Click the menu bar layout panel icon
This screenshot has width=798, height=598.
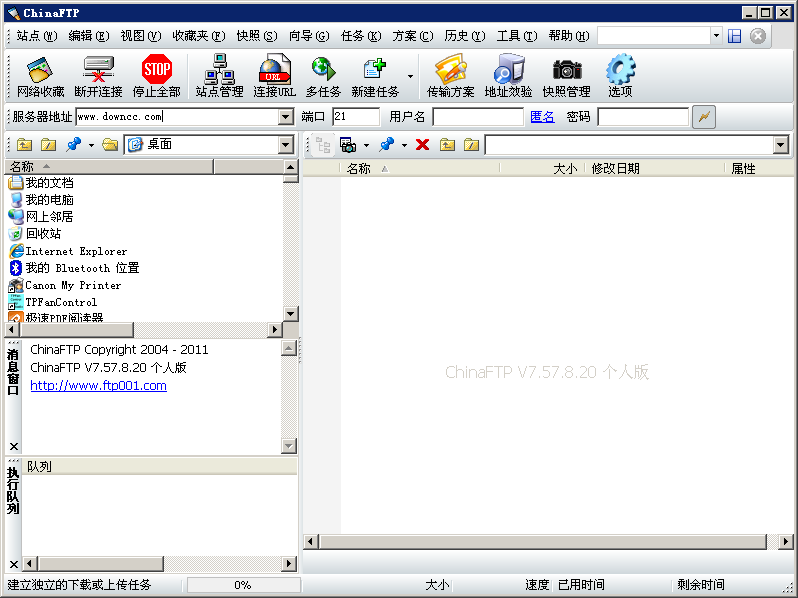coord(734,36)
